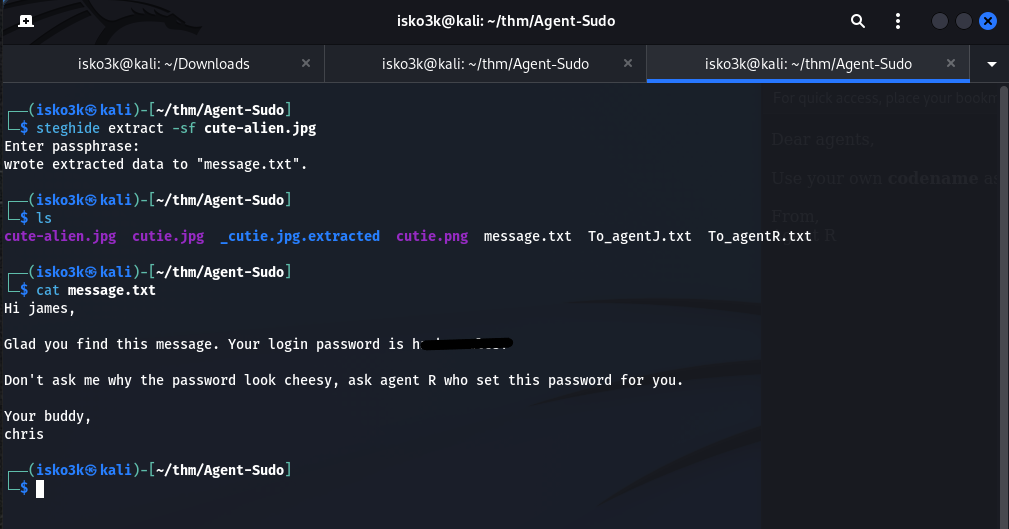Click cute-alien.jpg in the ls output
1009x529 pixels.
60,236
